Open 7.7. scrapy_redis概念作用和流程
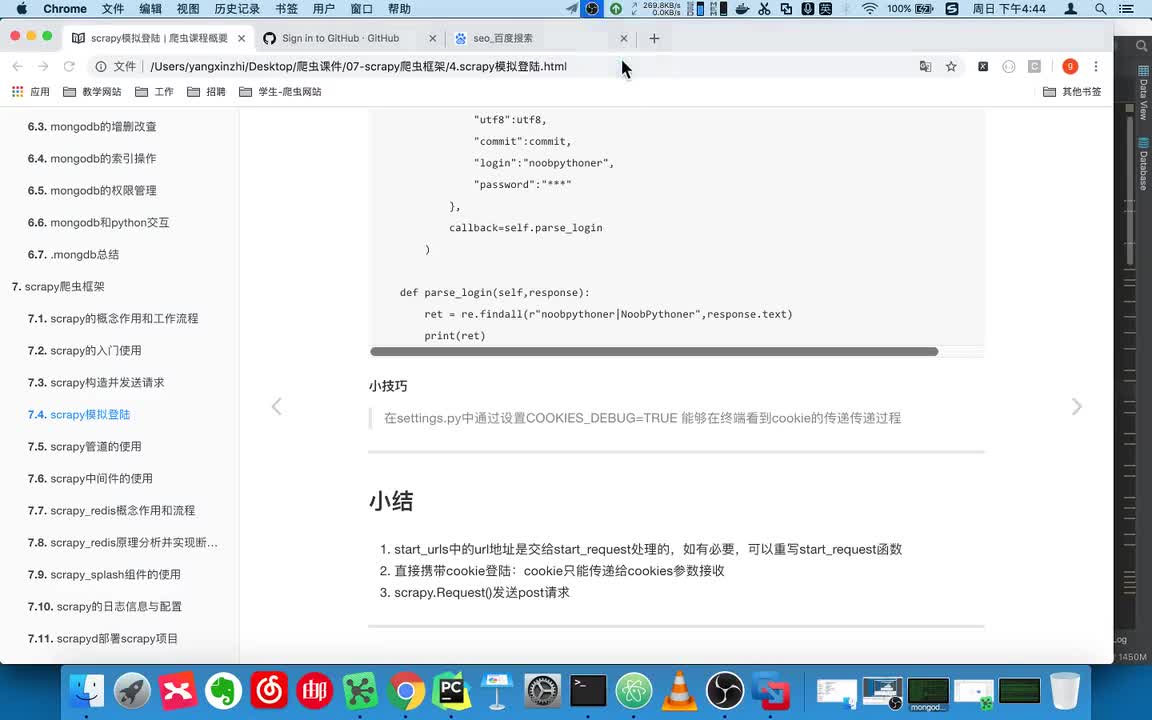This screenshot has width=1152, height=720. click(x=112, y=511)
